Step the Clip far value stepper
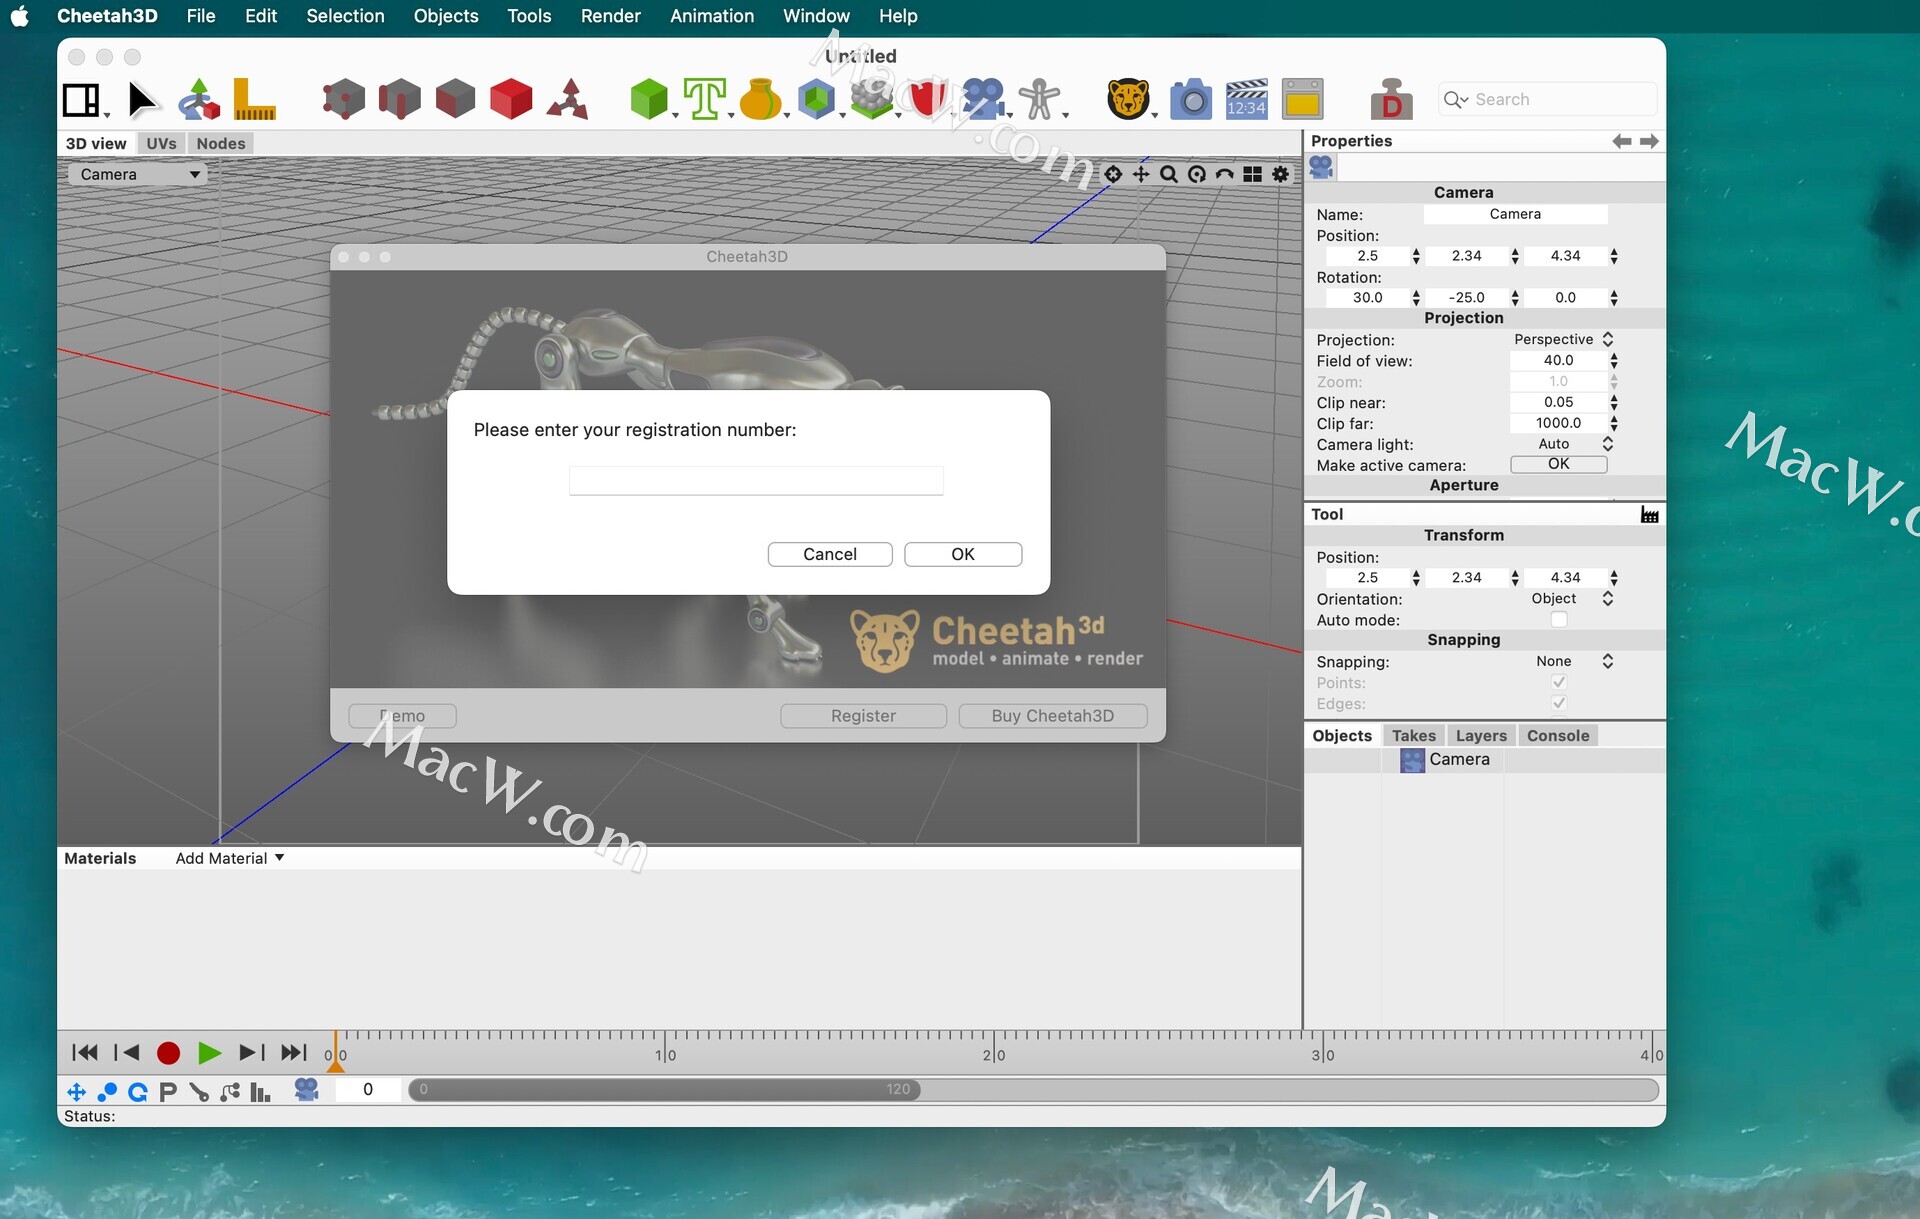Image resolution: width=1920 pixels, height=1219 pixels. [x=1614, y=424]
